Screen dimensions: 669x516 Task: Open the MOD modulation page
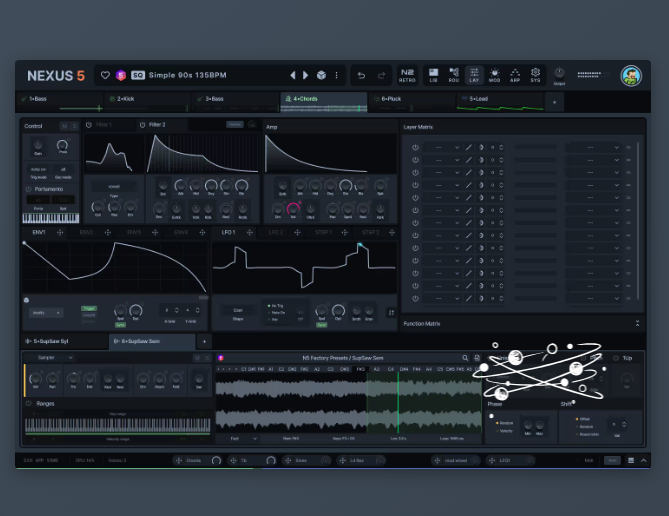coord(494,75)
